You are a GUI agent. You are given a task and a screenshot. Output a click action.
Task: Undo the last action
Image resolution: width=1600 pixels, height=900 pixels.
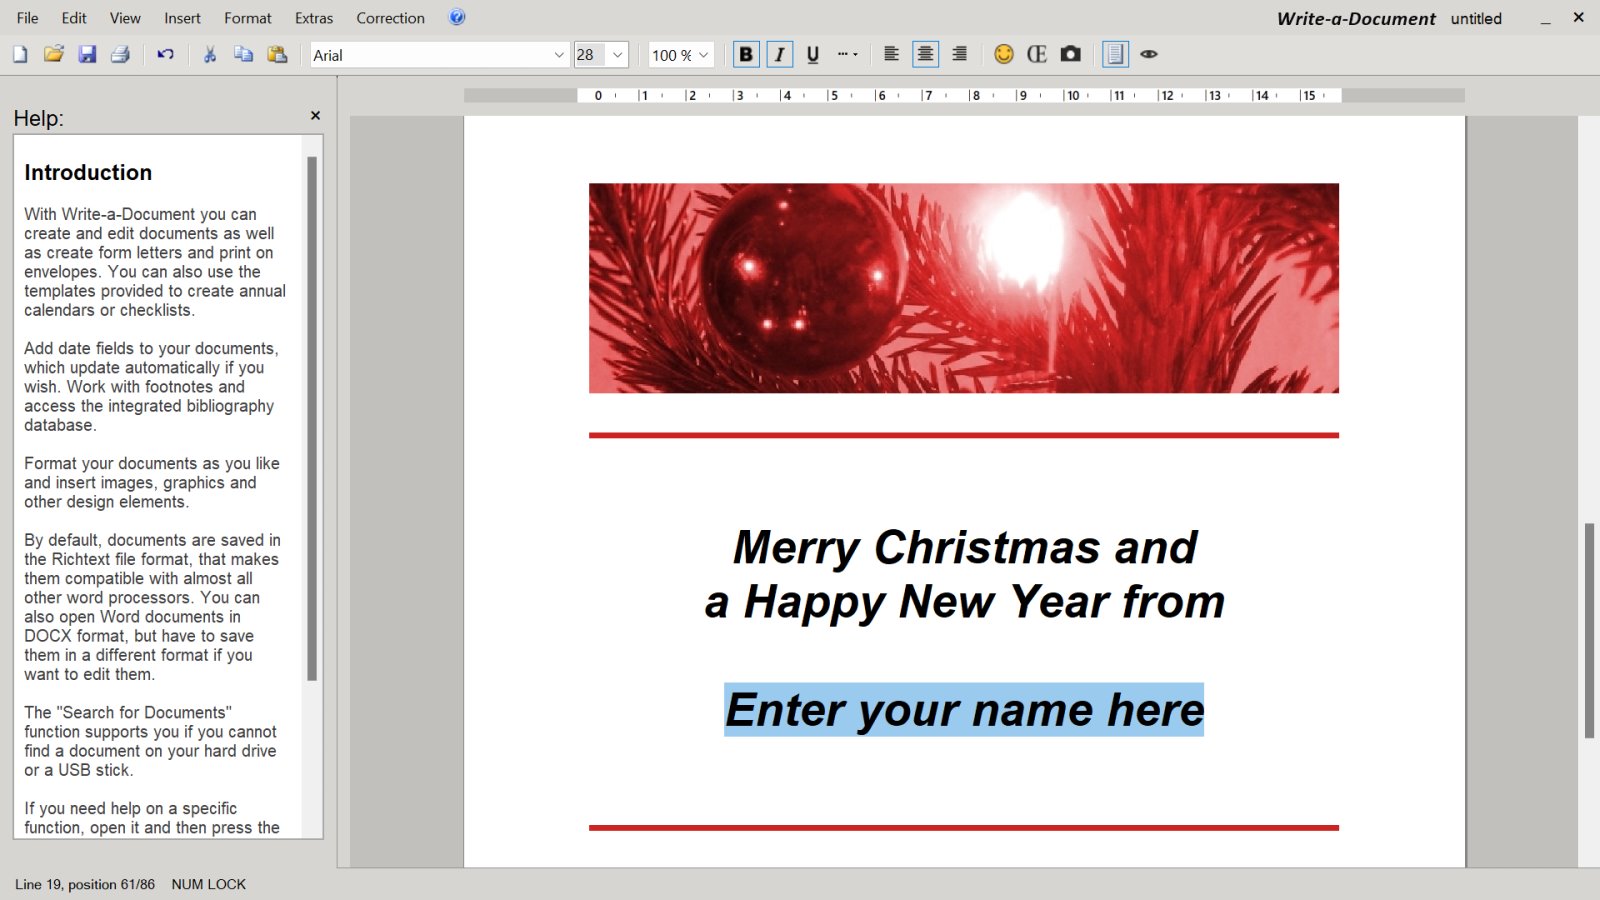click(x=166, y=55)
